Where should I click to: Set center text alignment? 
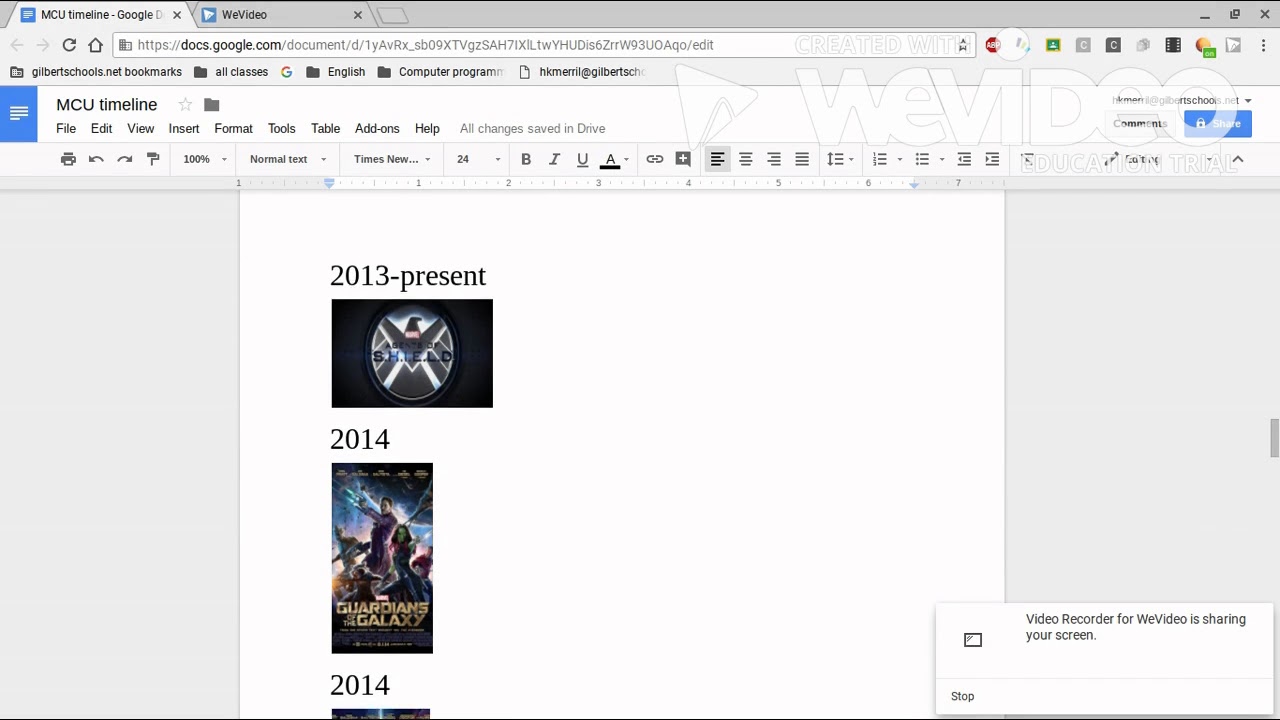pos(745,159)
